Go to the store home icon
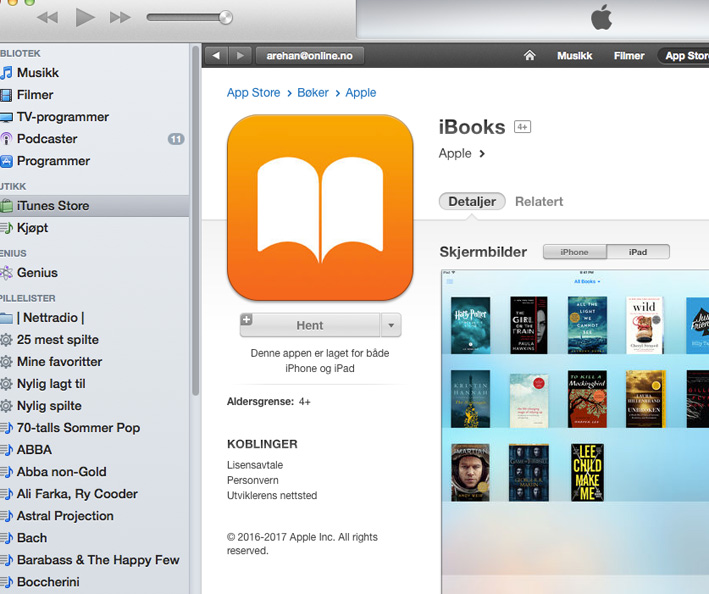Viewport: 709px width, 594px height. click(x=529, y=55)
